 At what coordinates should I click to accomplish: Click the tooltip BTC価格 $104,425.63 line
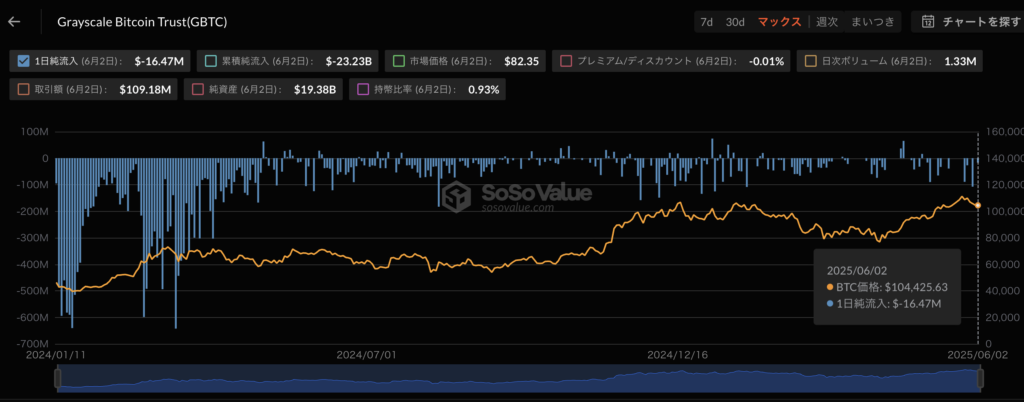click(887, 287)
